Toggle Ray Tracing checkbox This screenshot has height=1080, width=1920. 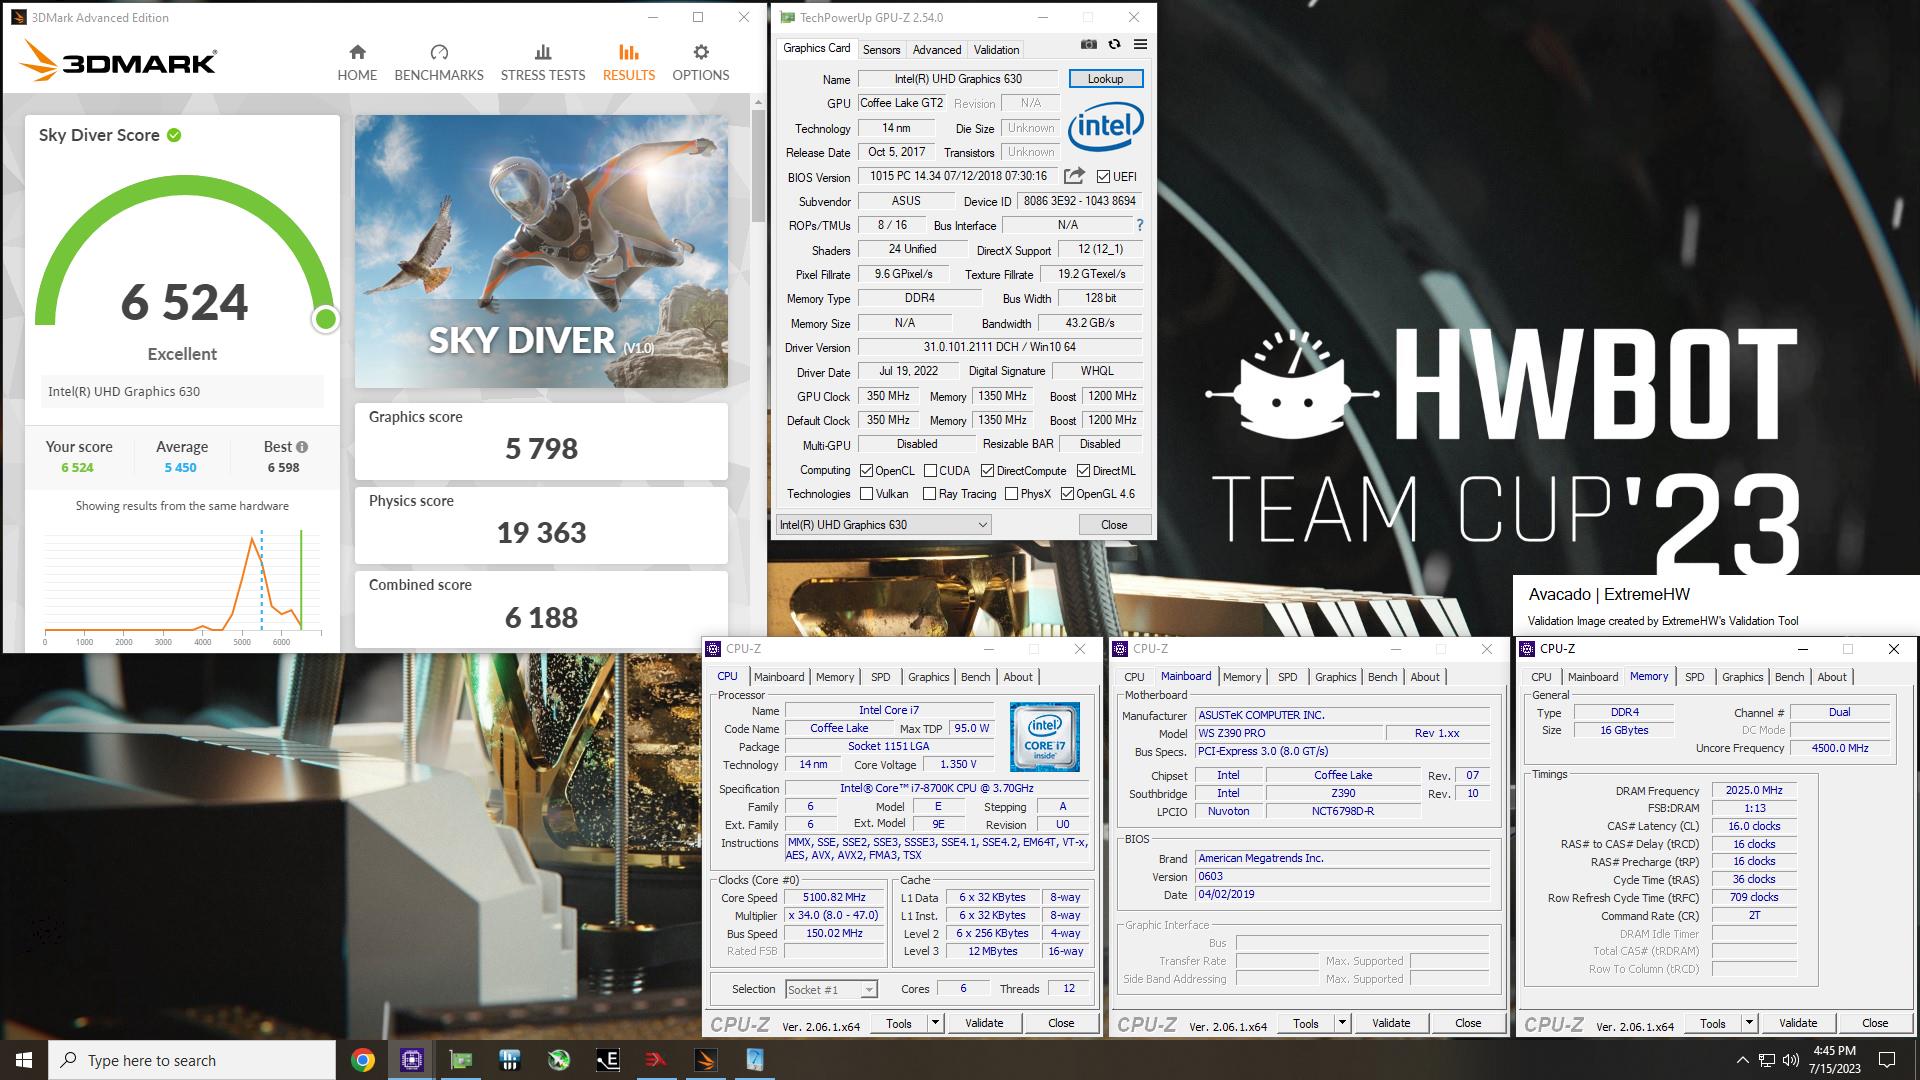pos(929,493)
